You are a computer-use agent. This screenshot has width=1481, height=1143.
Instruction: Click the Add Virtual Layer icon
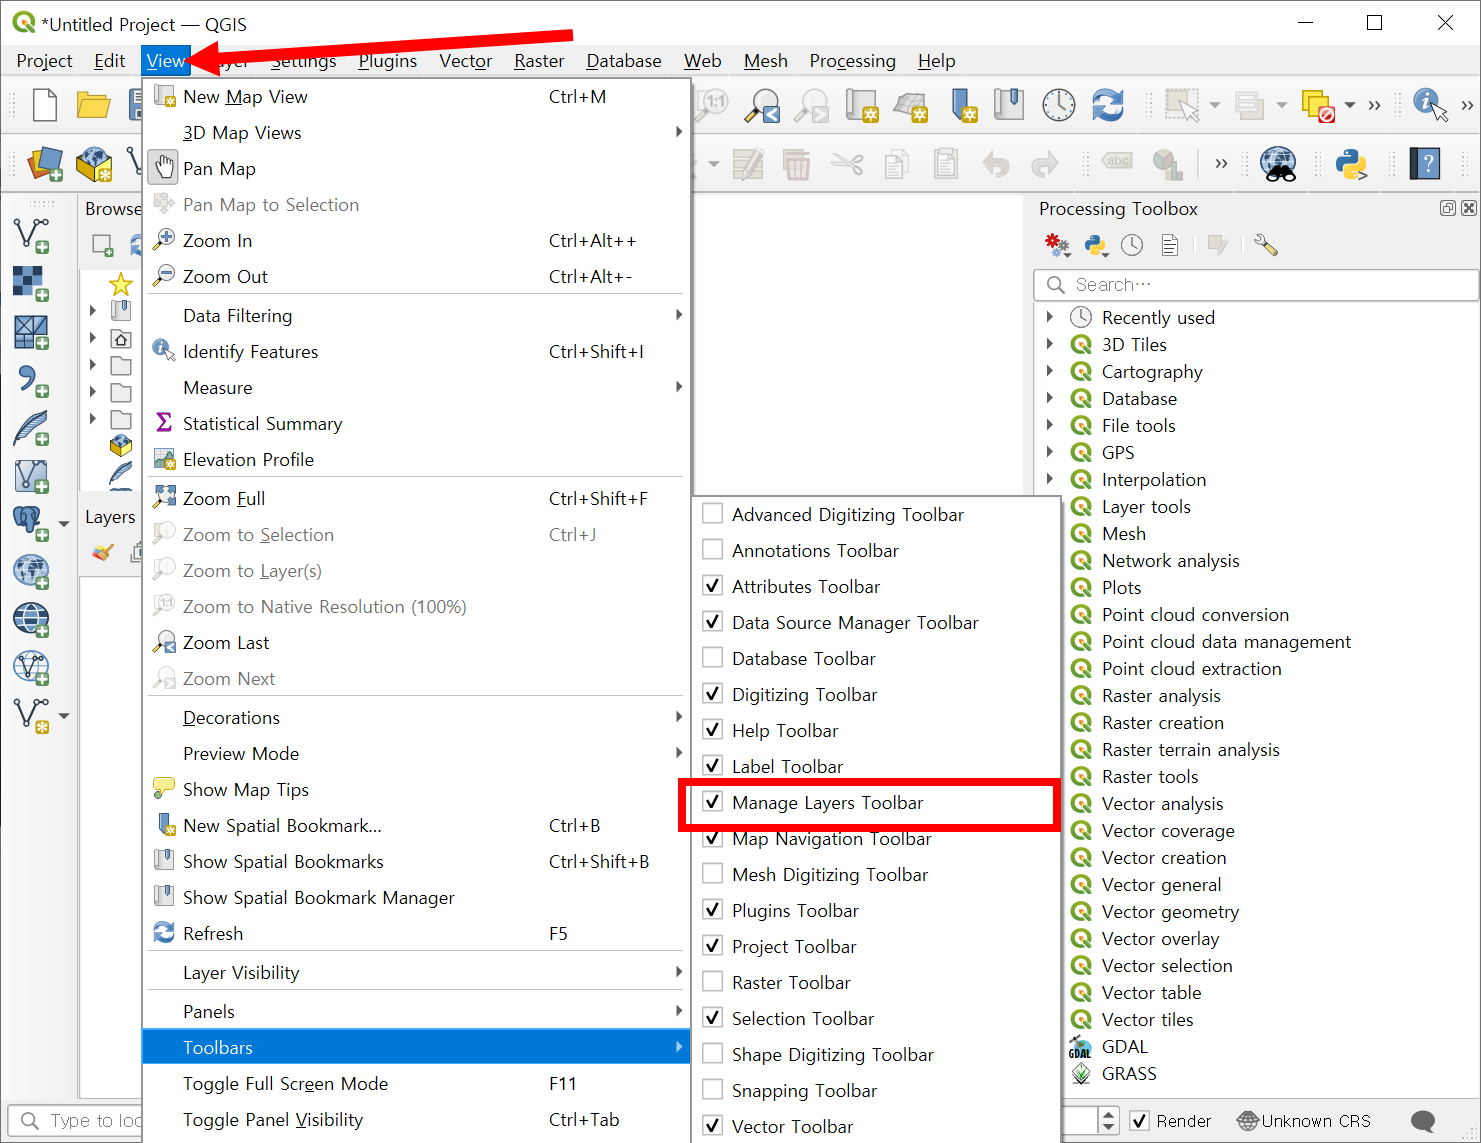[x=30, y=475]
